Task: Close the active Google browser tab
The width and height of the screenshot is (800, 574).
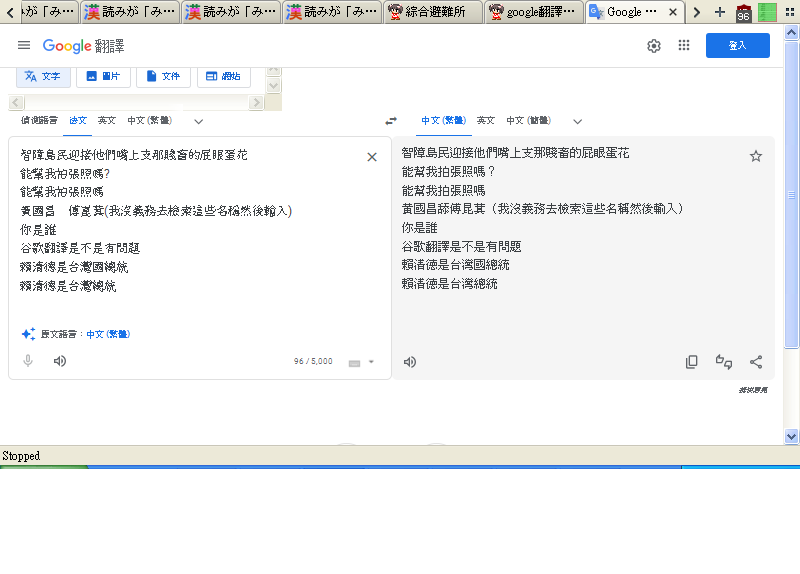Action: point(673,12)
